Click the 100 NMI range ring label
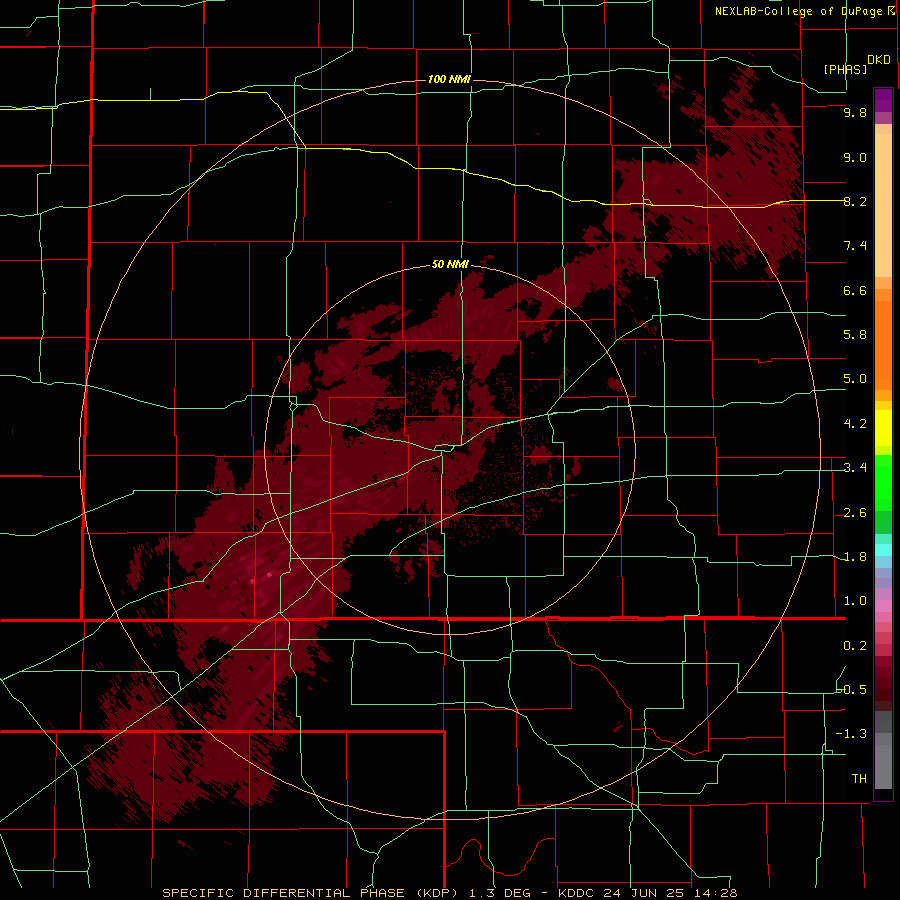This screenshot has height=900, width=900. [449, 79]
